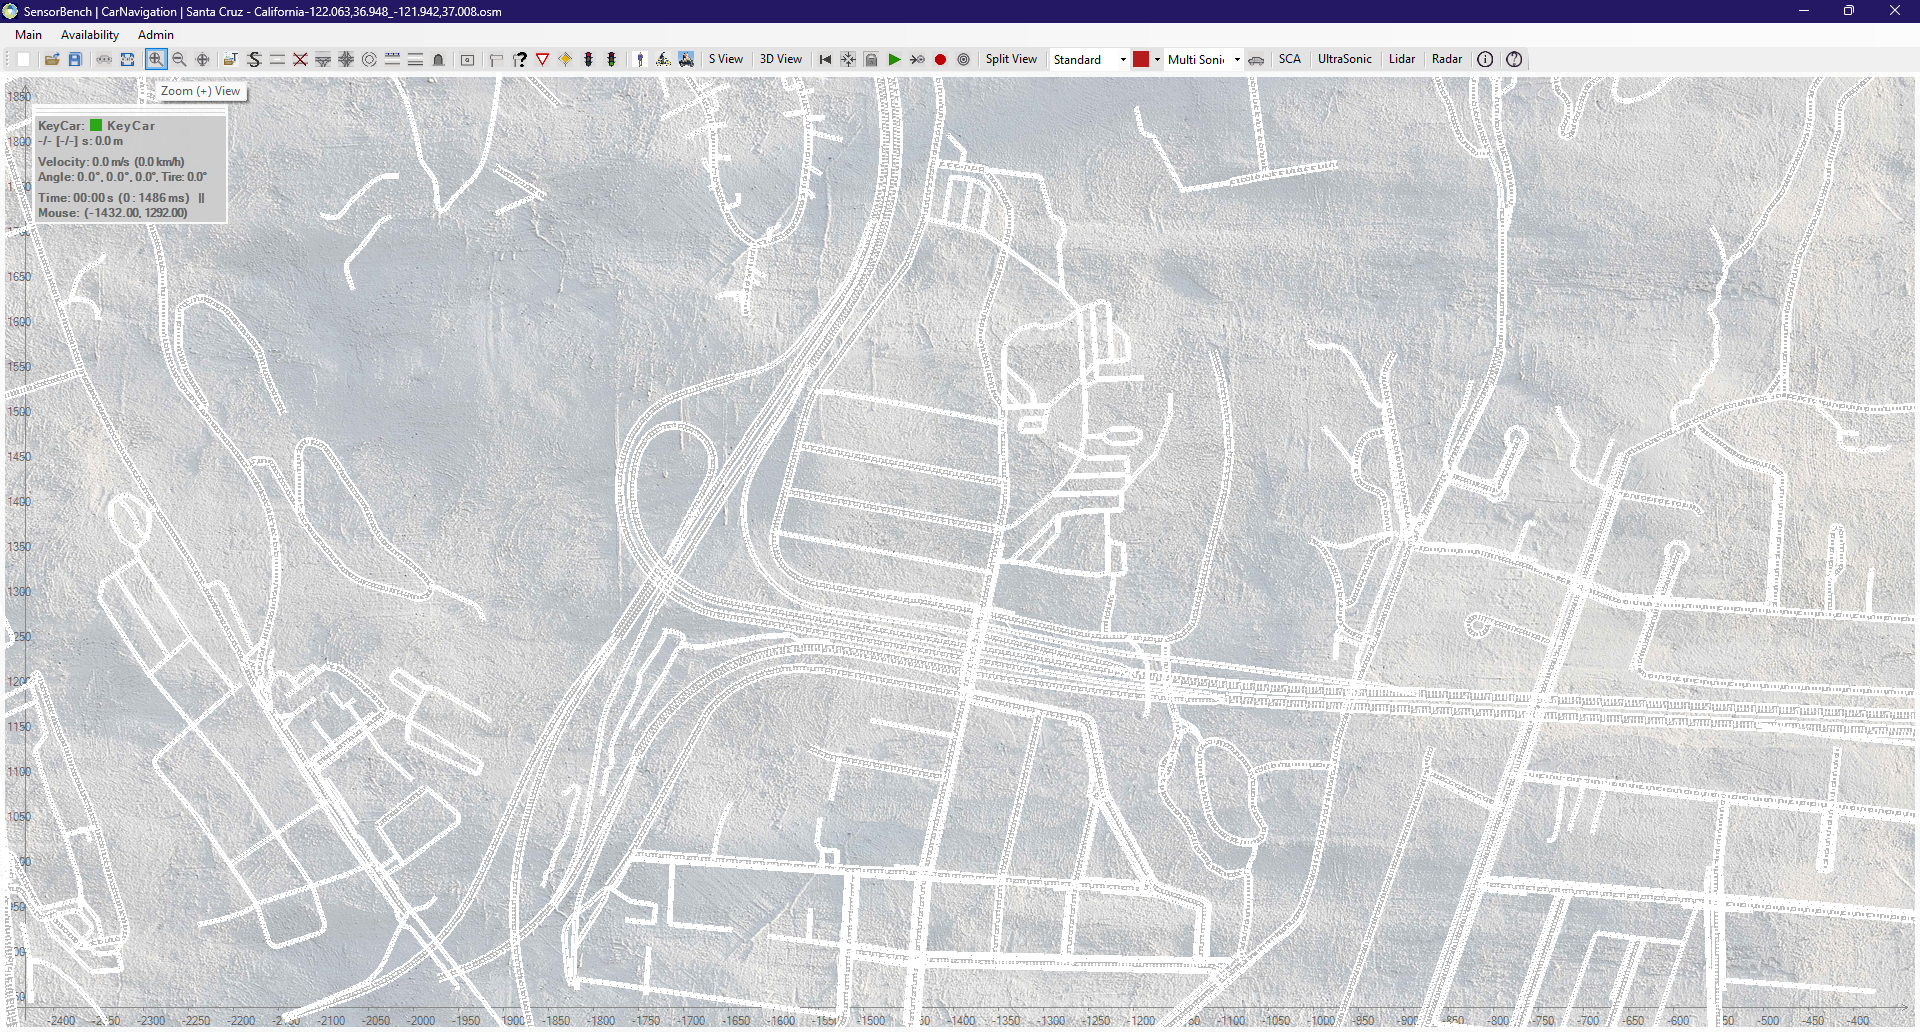This screenshot has width=1920, height=1032.
Task: Click the zoom out magnifier icon
Action: [179, 60]
